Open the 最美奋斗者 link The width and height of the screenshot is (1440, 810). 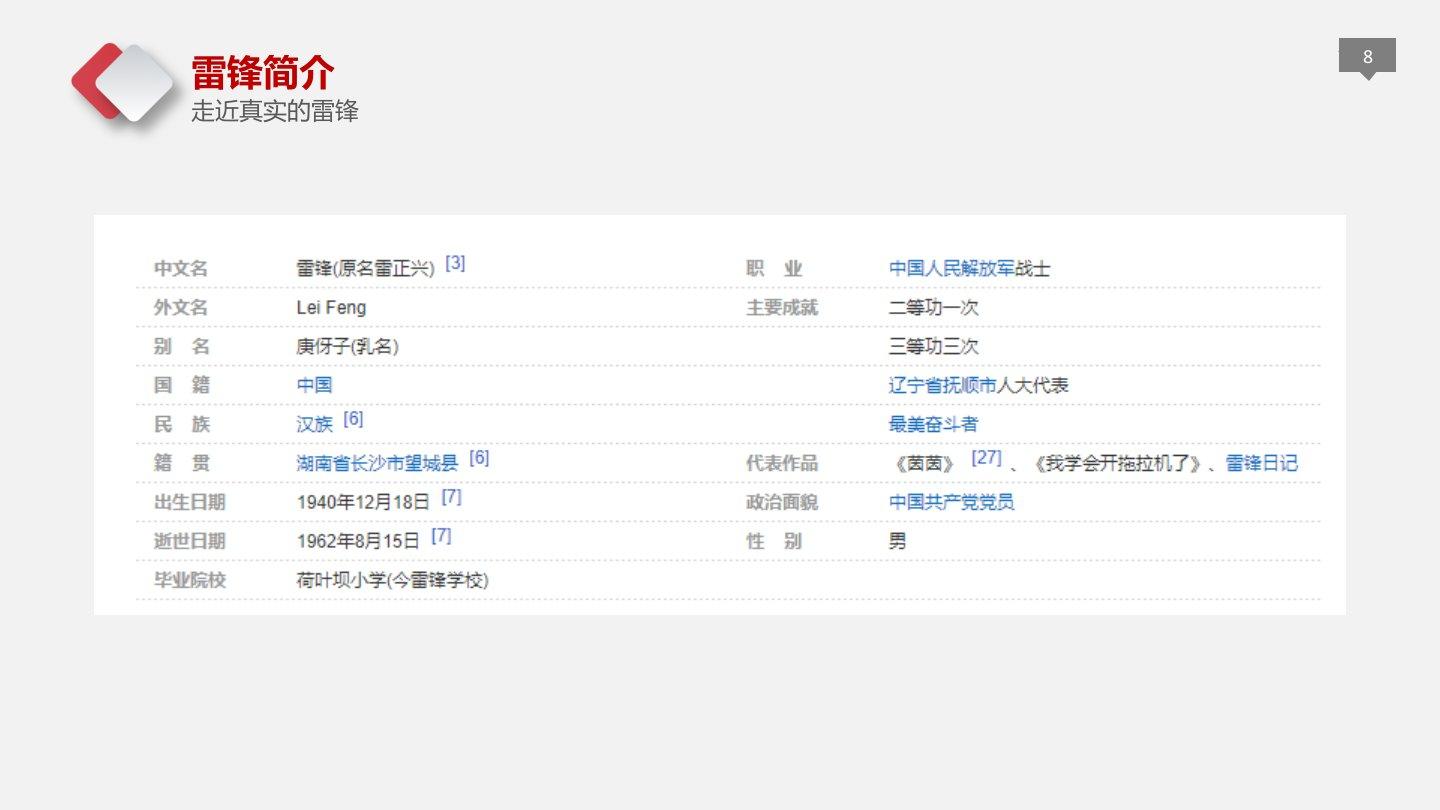[x=933, y=424]
